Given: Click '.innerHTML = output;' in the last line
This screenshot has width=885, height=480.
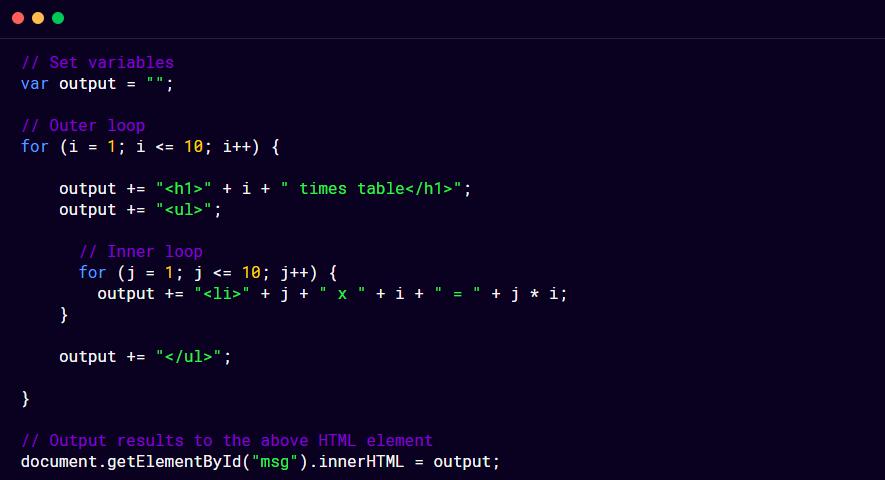Looking at the screenshot, I should pos(404,462).
